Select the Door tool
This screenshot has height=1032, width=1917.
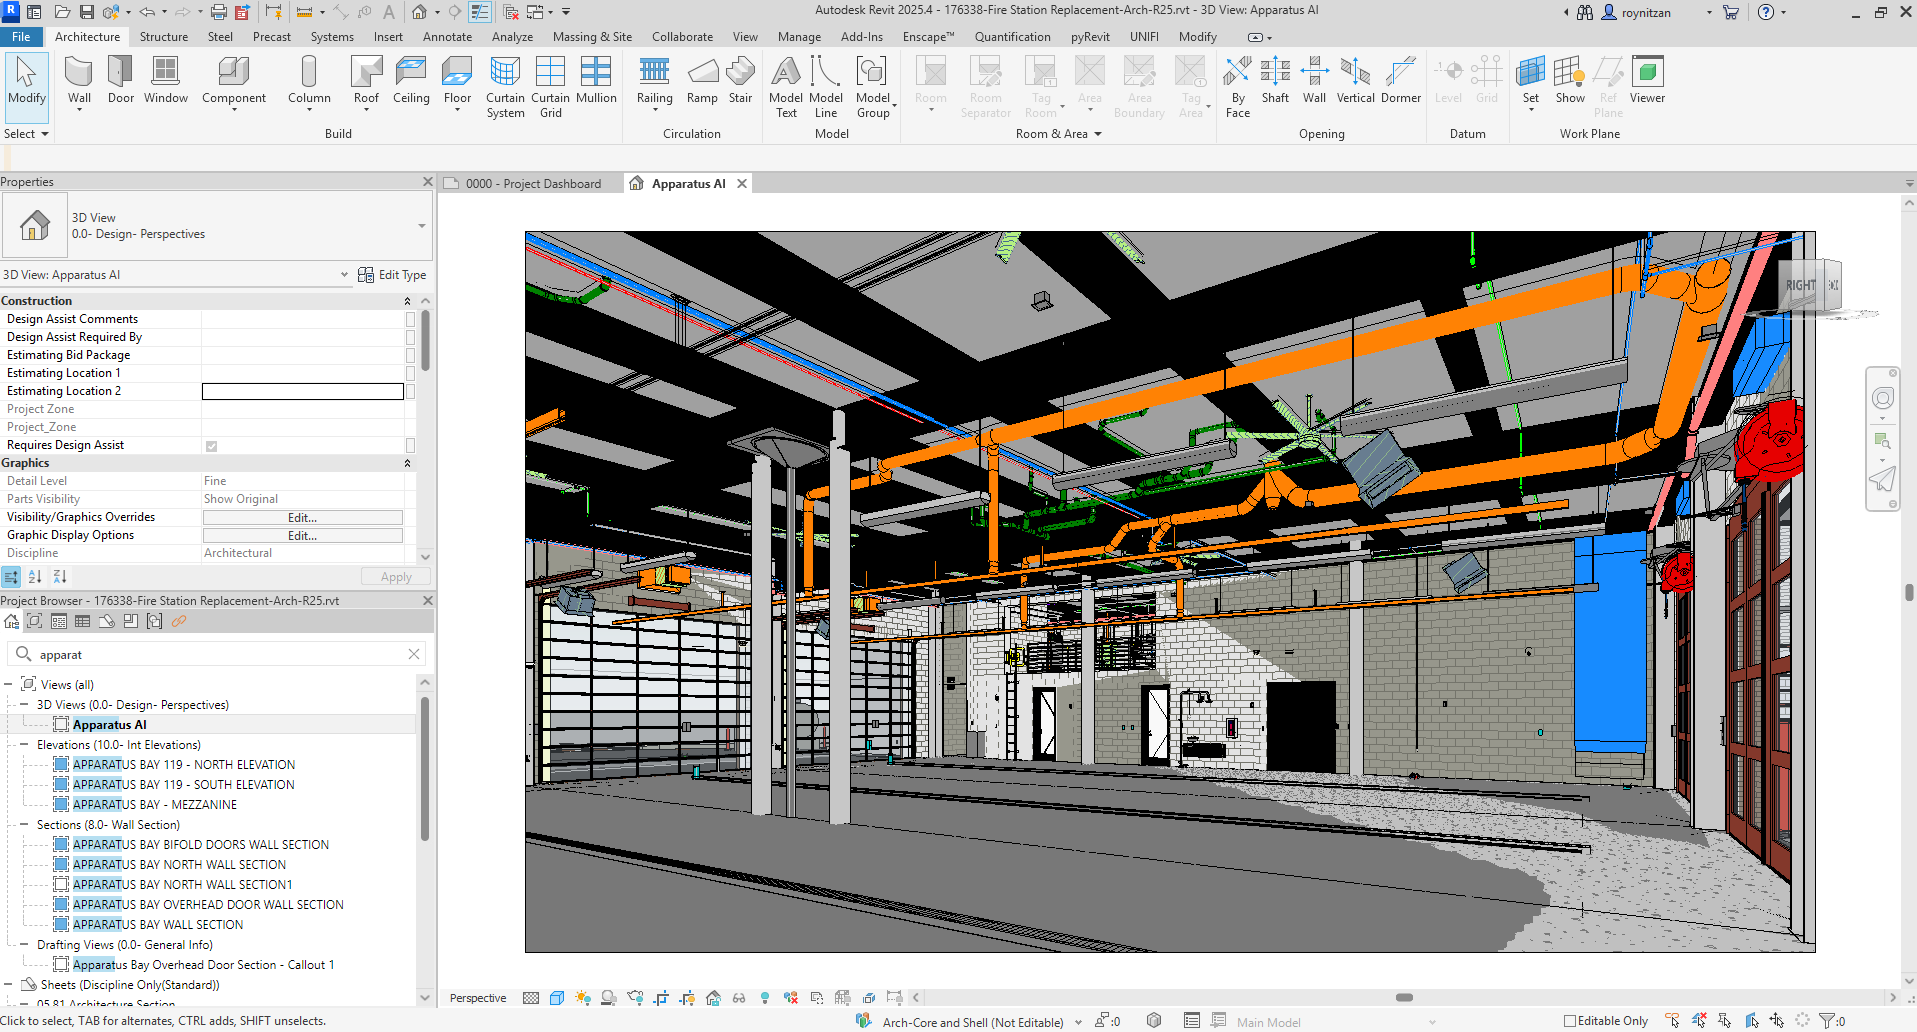pos(121,81)
